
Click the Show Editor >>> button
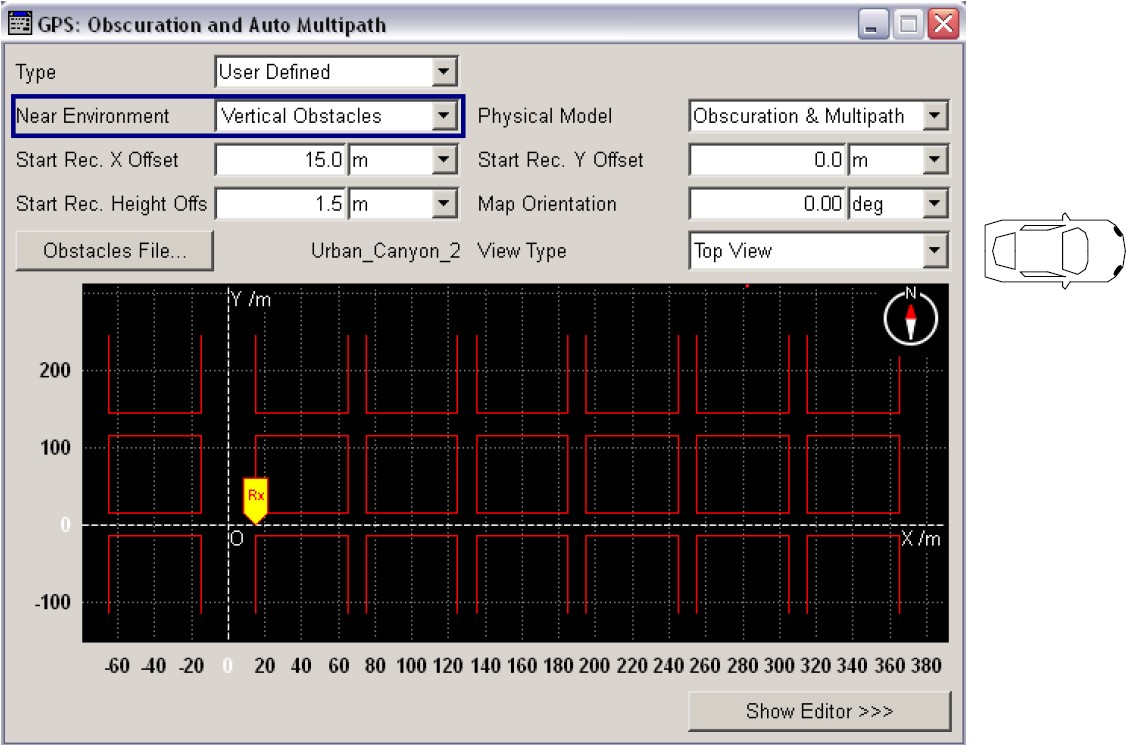pos(819,711)
